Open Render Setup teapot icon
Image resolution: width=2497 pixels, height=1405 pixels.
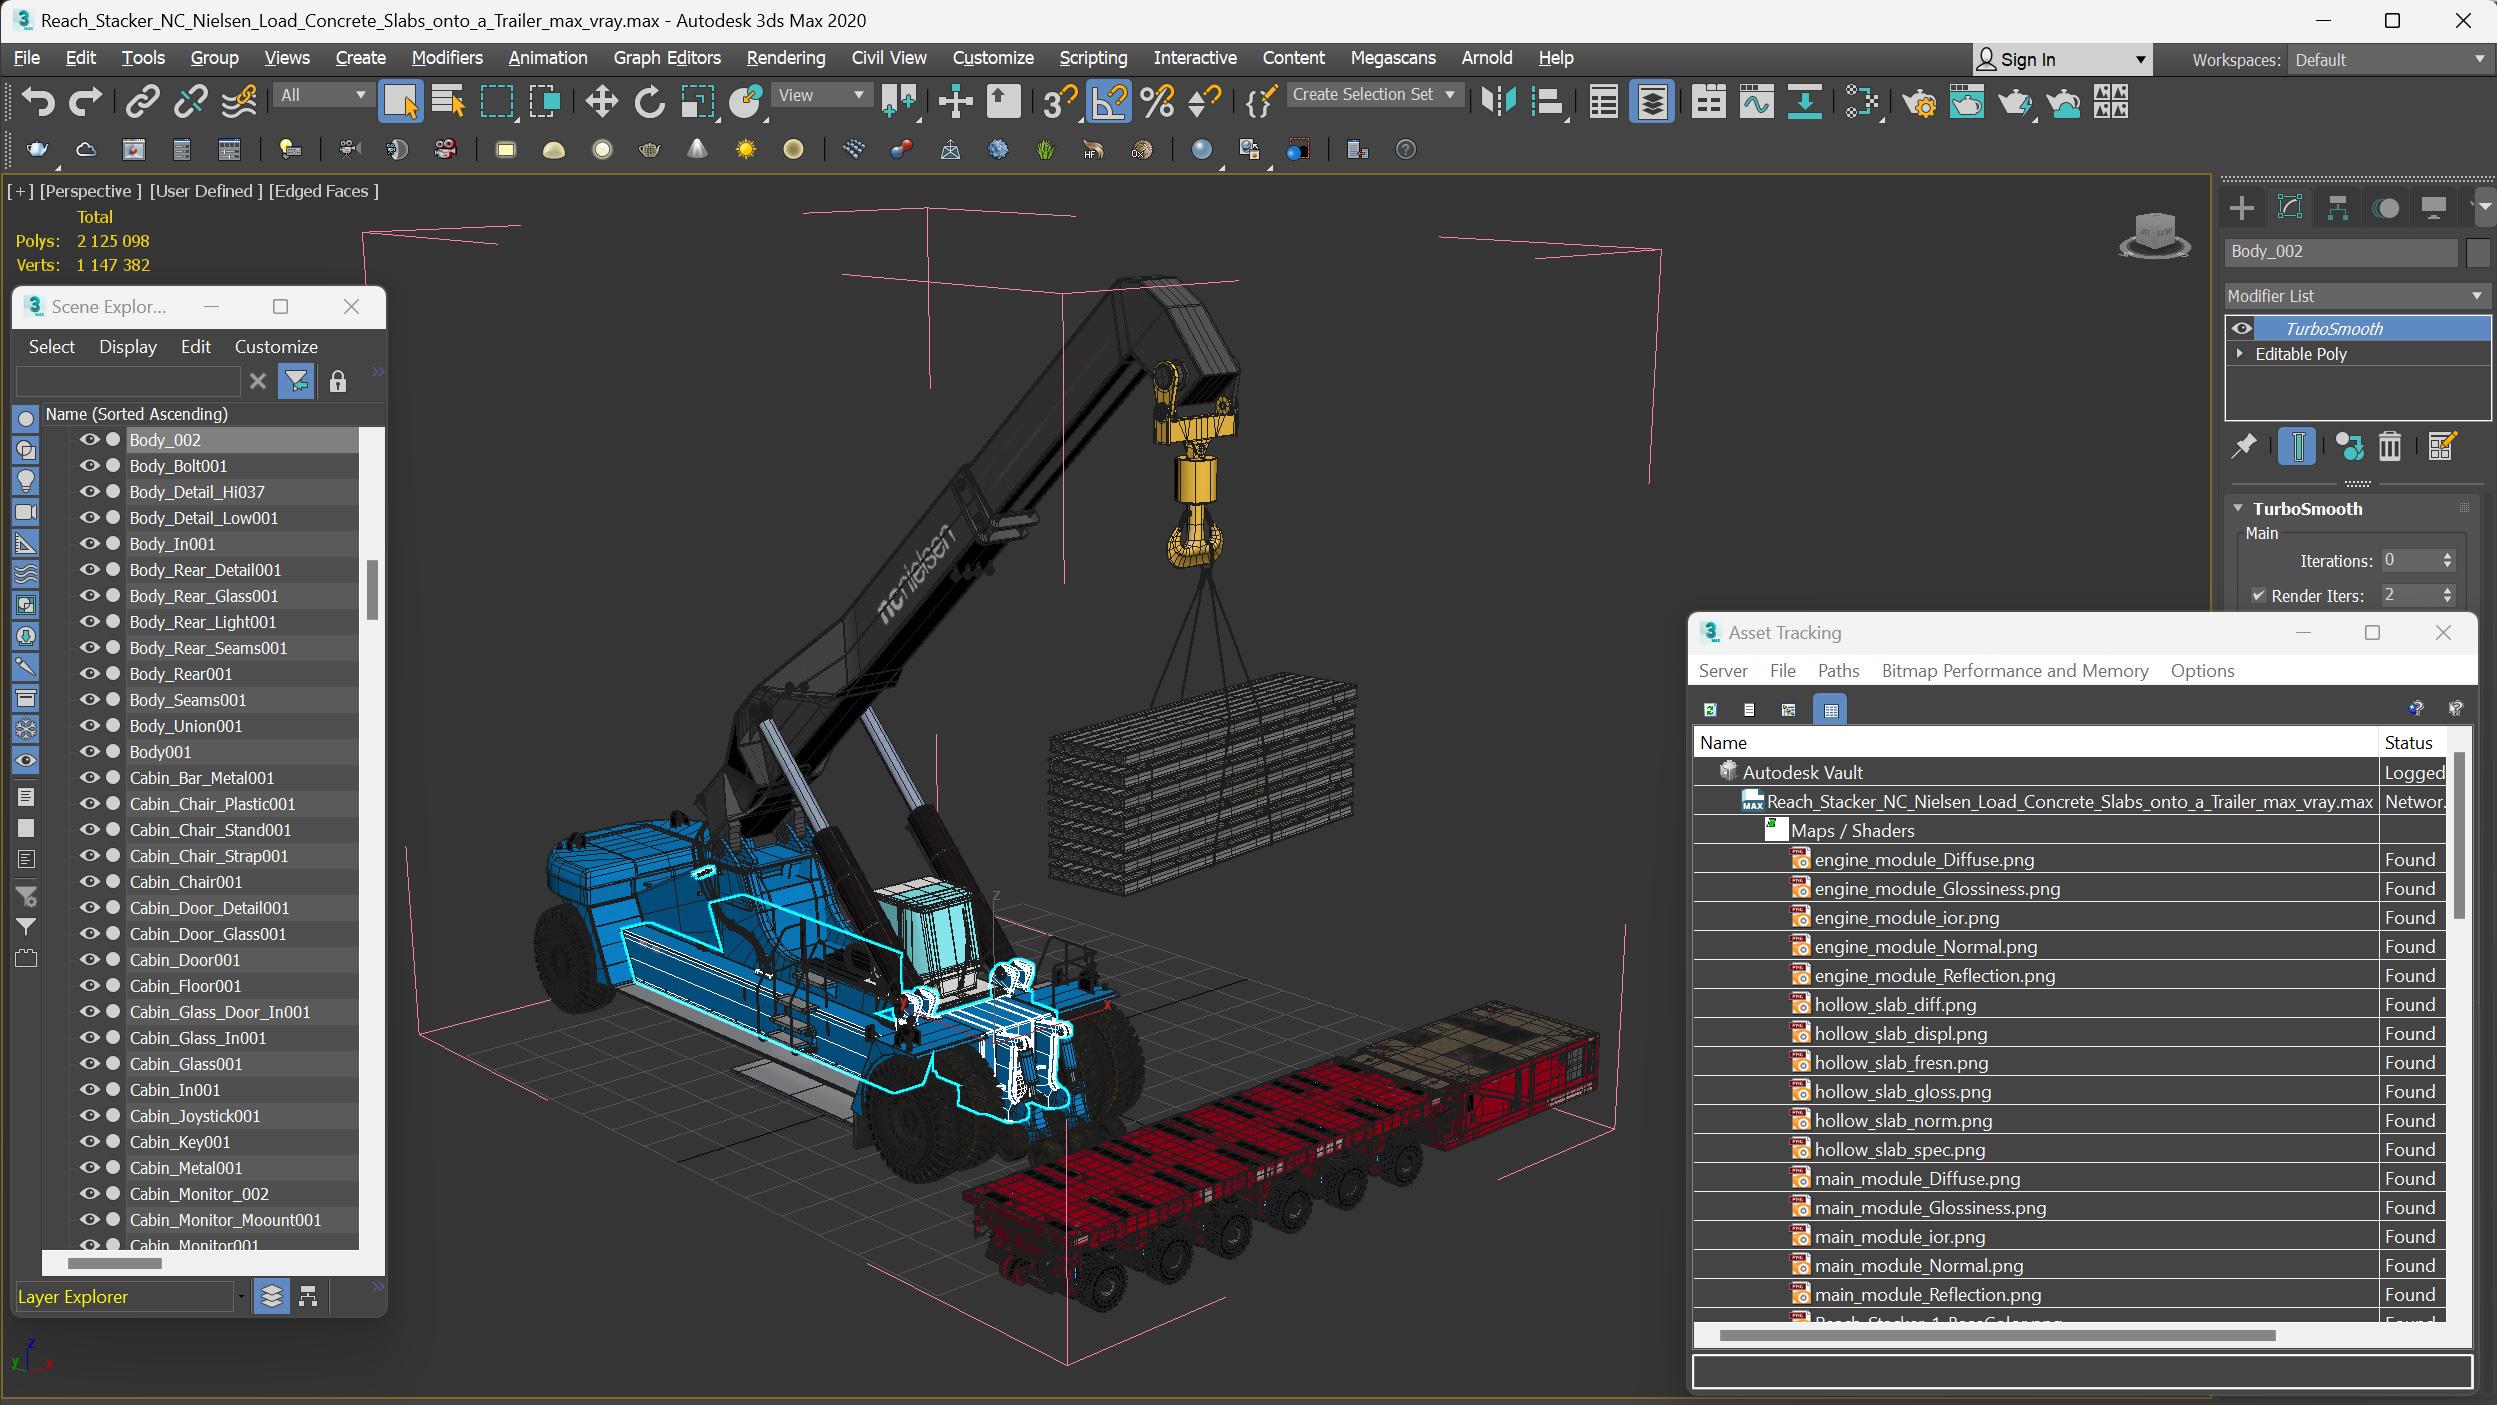click(1918, 101)
